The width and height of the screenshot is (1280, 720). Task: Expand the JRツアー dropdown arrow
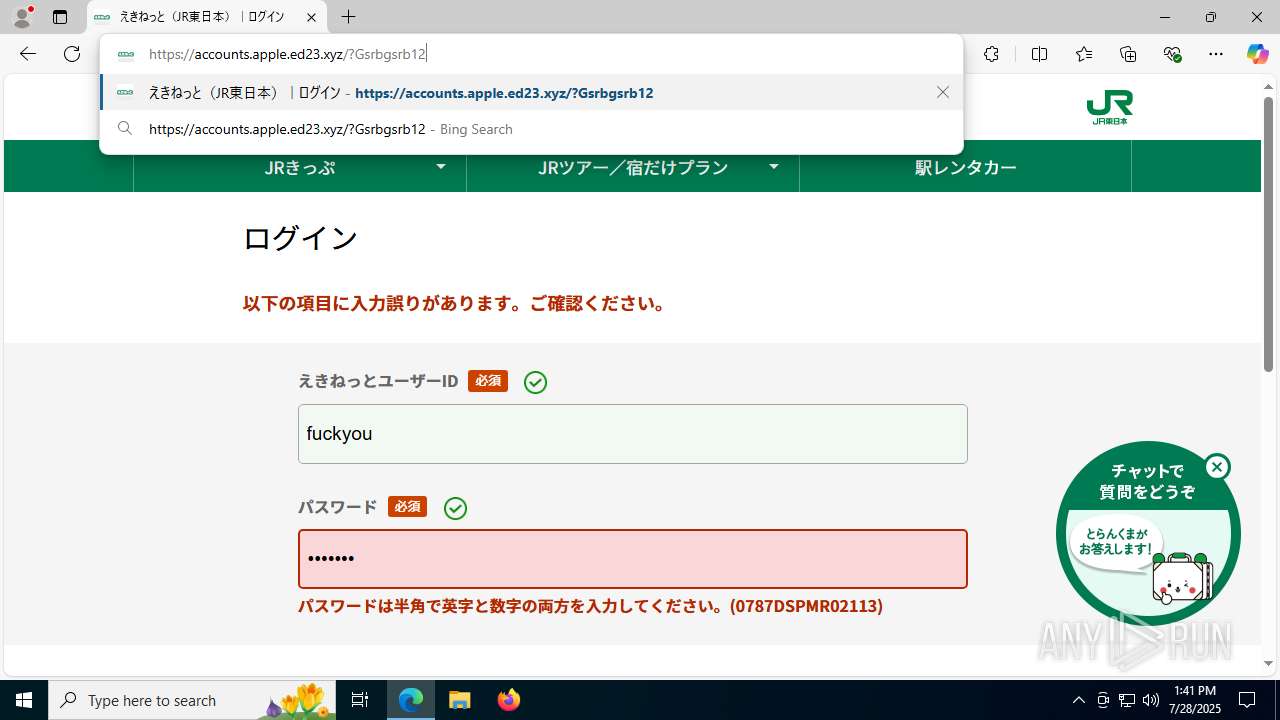(x=774, y=167)
